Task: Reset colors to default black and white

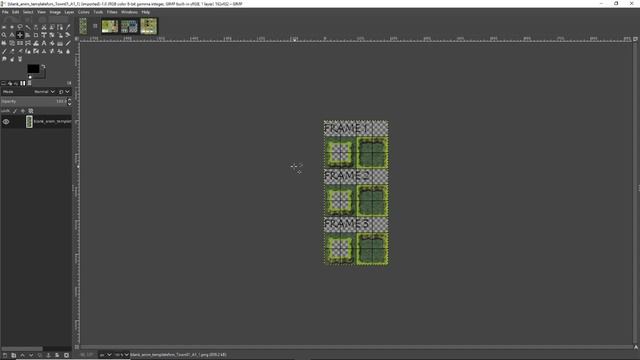Action: 30,77
